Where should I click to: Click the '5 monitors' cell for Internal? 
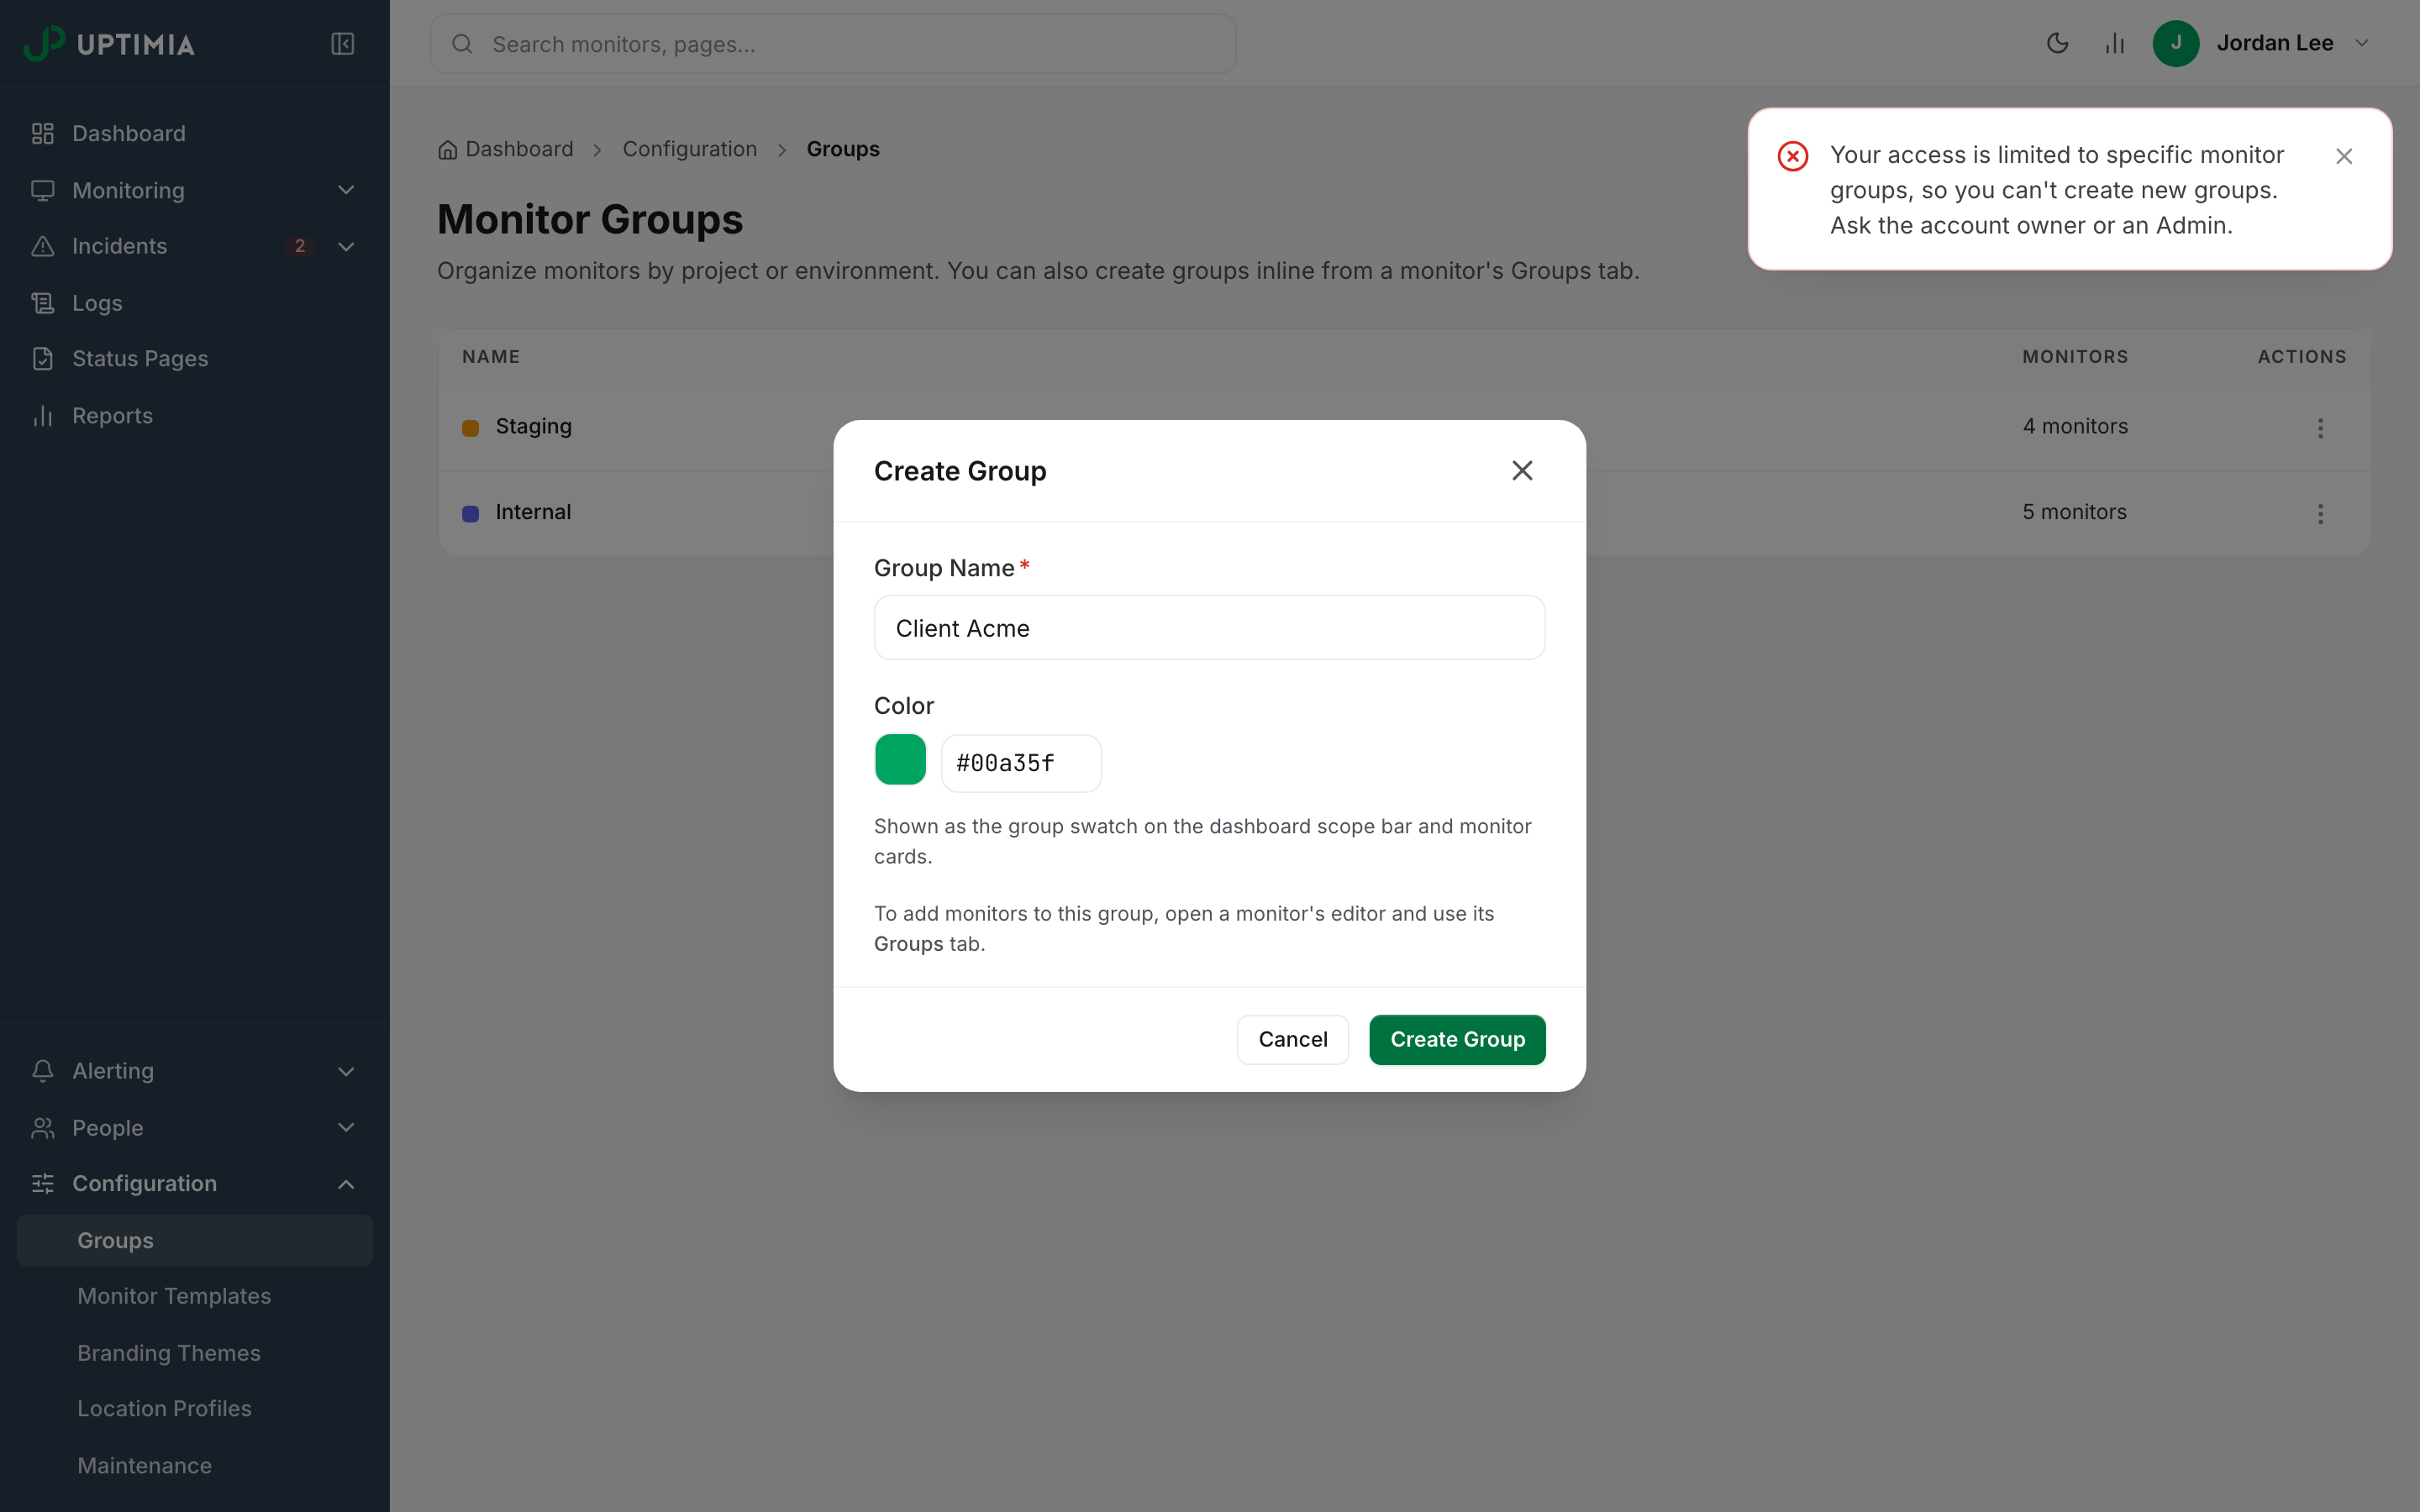[x=2074, y=512]
